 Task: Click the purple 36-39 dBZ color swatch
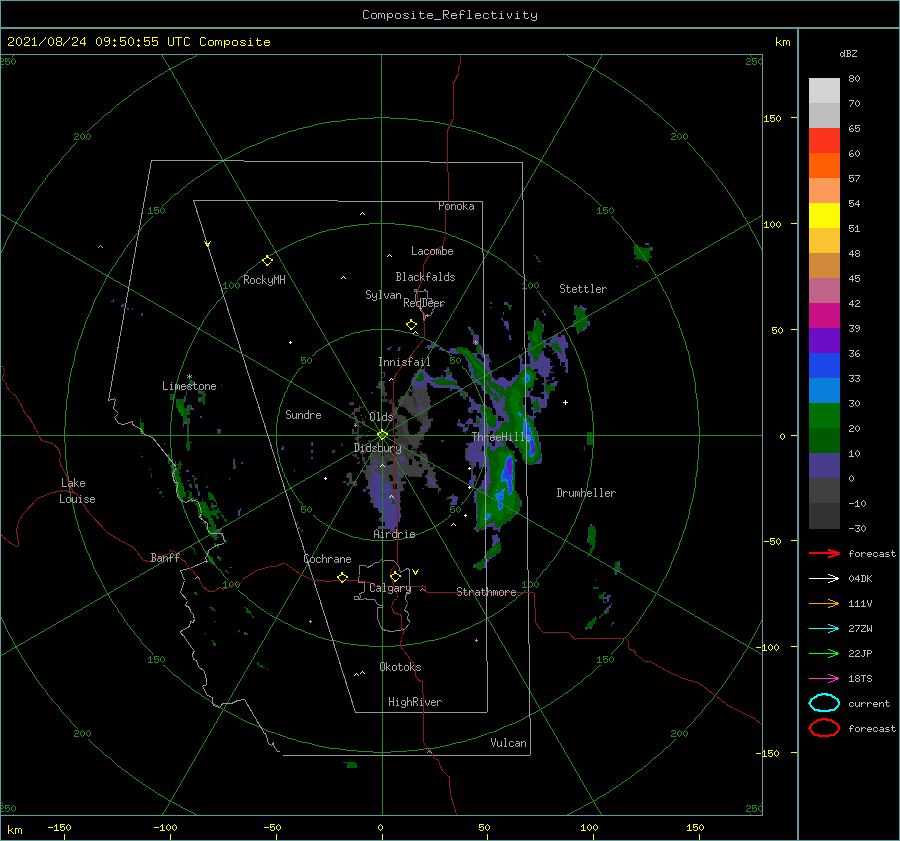824,341
